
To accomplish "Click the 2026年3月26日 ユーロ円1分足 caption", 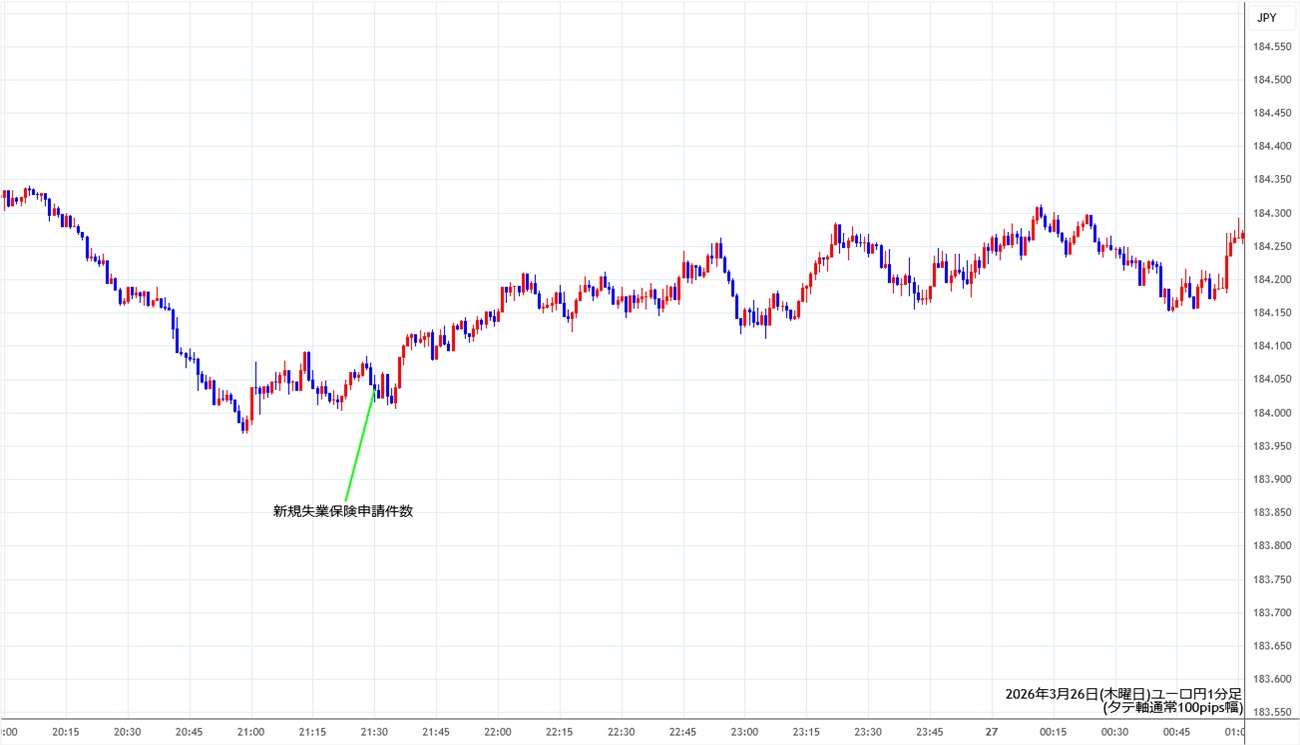I will click(1123, 693).
